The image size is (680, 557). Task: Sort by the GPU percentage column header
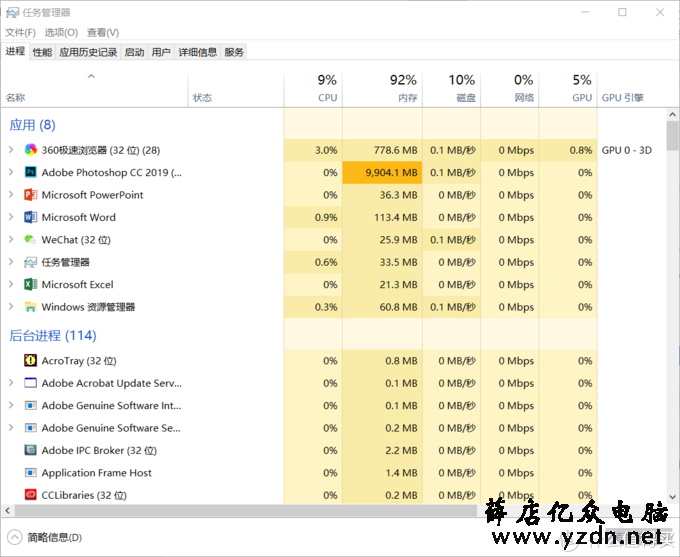tap(568, 89)
